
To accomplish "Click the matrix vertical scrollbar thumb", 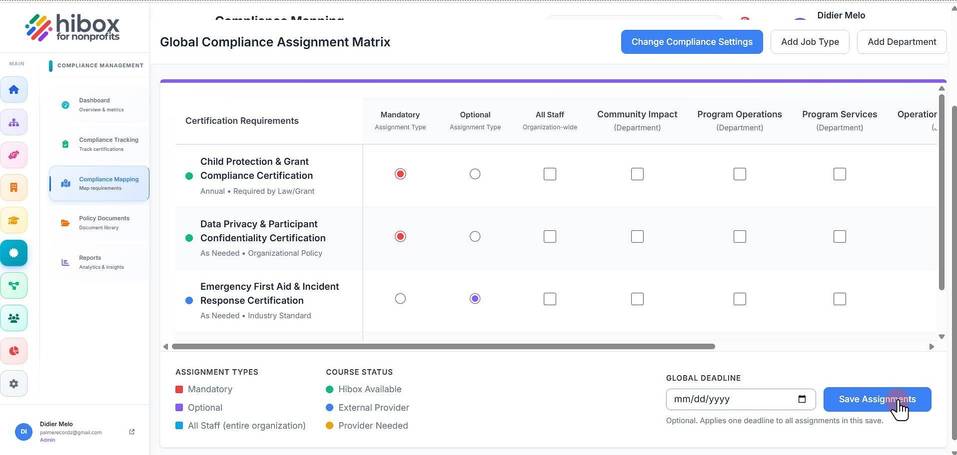I will coord(942,192).
